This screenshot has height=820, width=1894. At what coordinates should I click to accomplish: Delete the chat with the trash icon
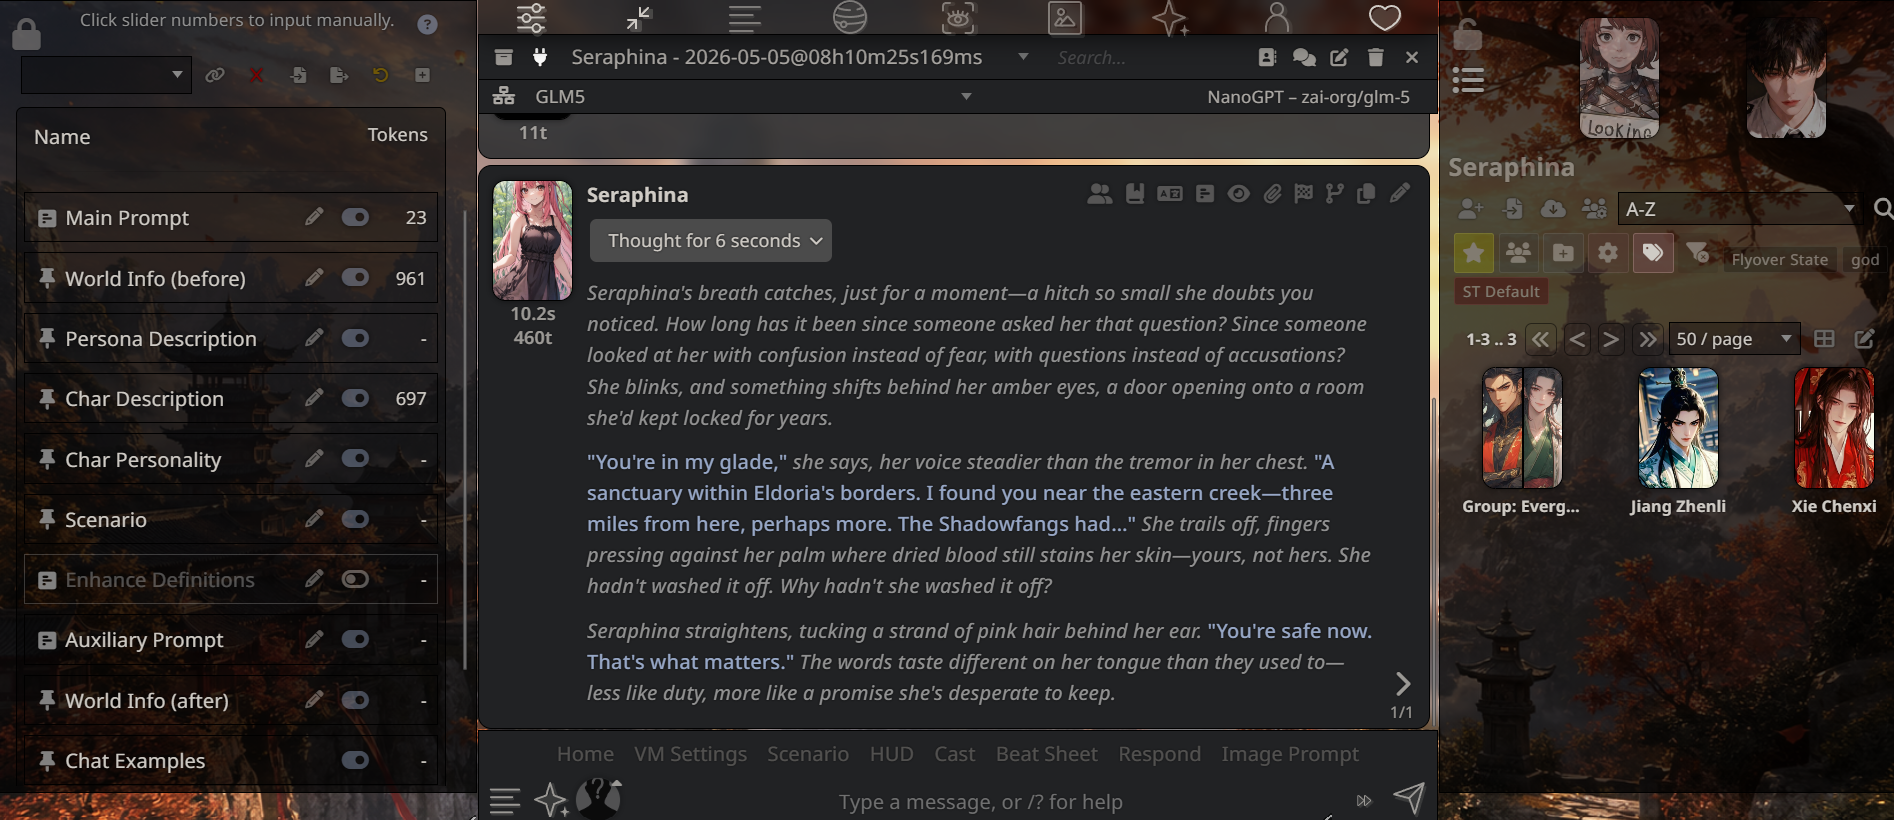[1376, 57]
